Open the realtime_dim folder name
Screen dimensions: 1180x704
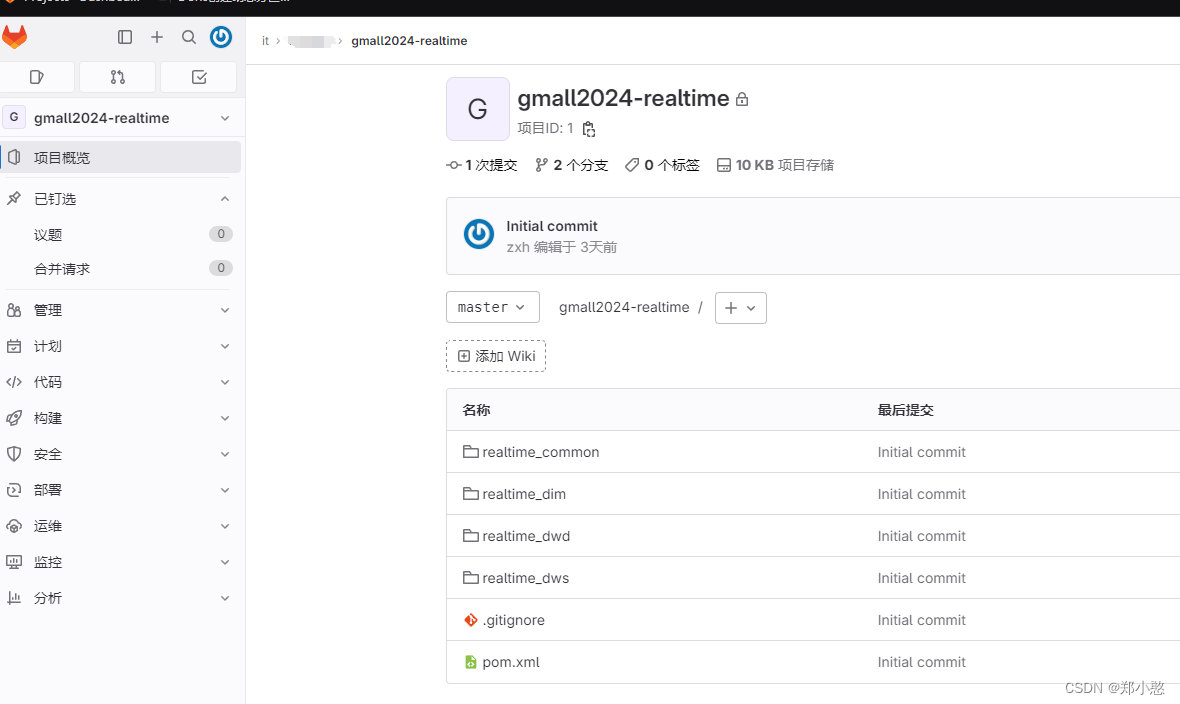coord(524,494)
